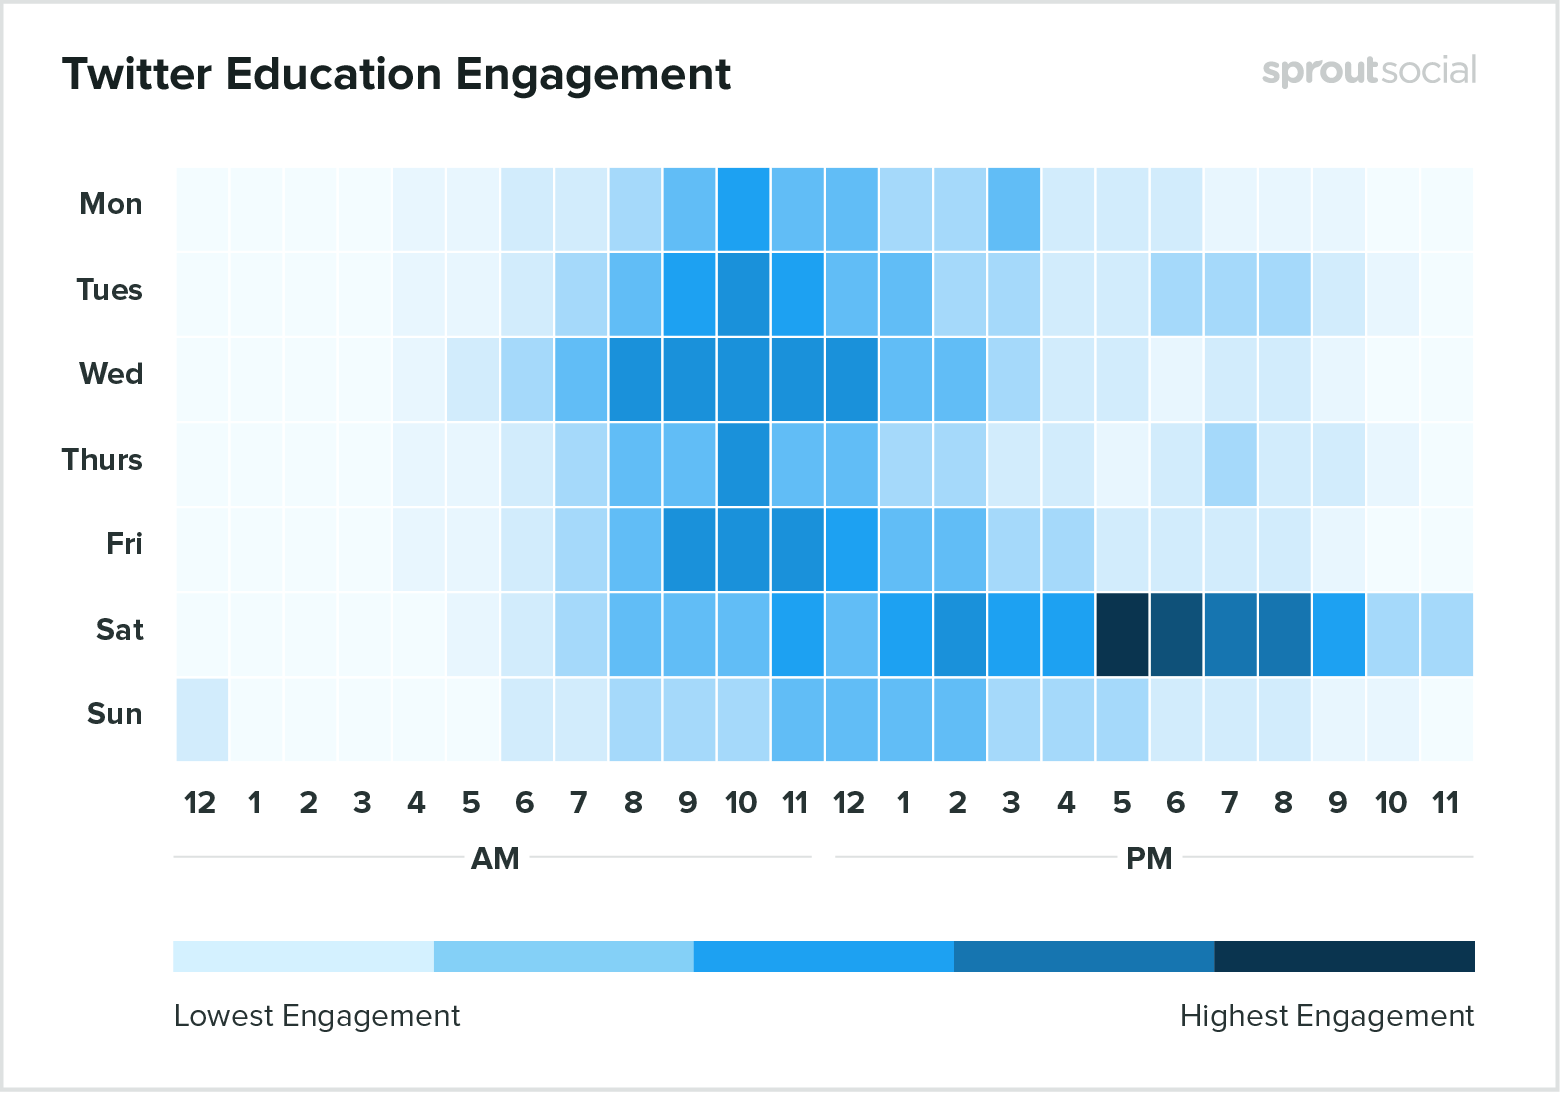Click the Thurs row label
This screenshot has width=1561, height=1093.
pos(102,460)
